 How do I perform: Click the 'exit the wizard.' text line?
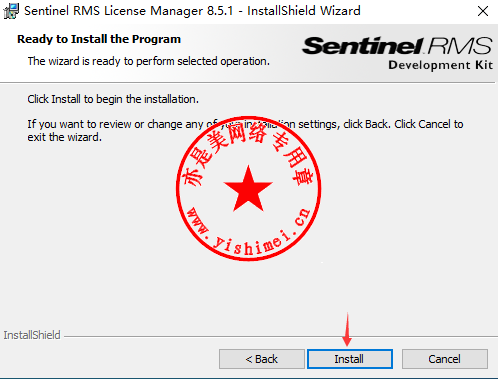click(x=65, y=137)
